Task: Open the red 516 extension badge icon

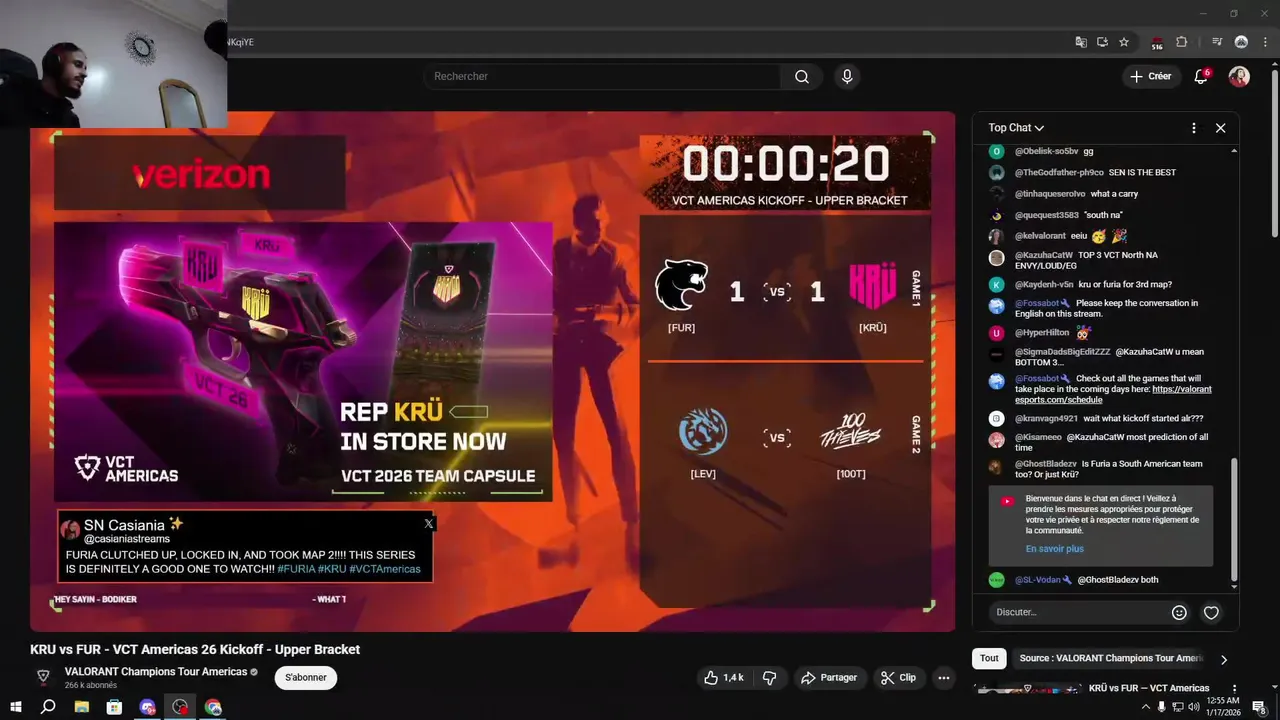Action: tap(1157, 43)
